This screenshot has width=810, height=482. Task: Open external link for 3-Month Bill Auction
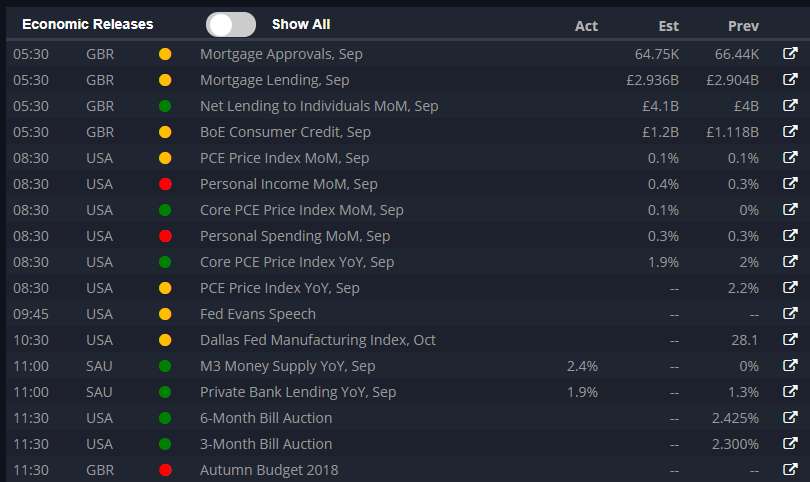(x=790, y=443)
